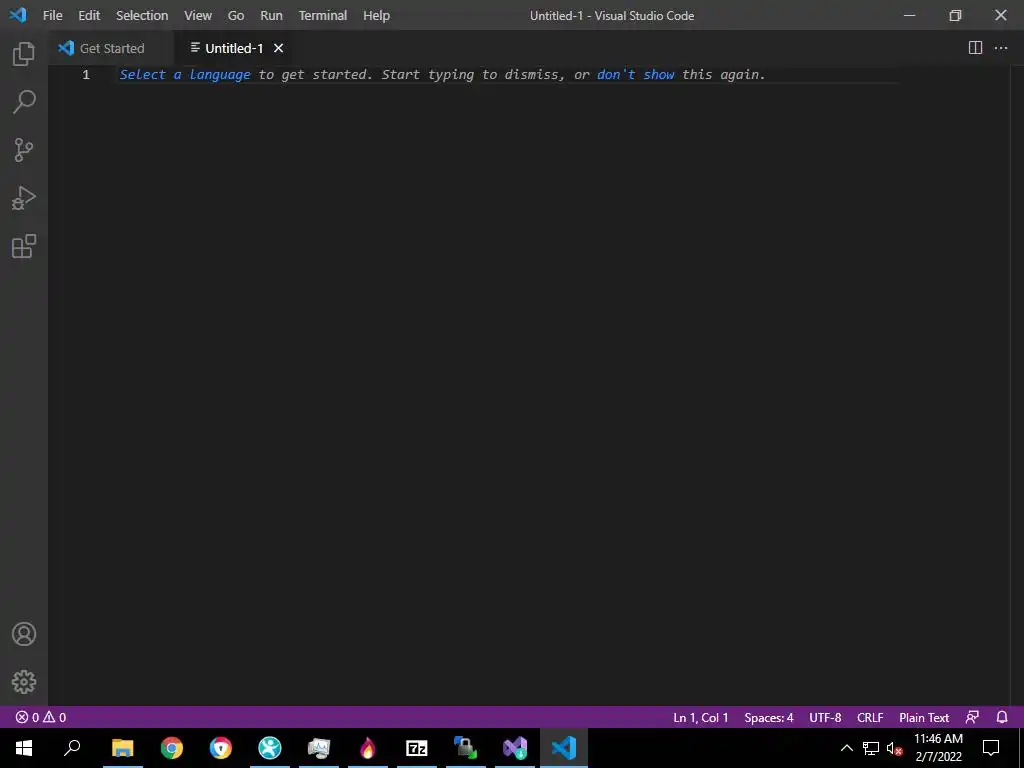Open the Edit menu
The height and width of the screenshot is (768, 1024).
89,15
